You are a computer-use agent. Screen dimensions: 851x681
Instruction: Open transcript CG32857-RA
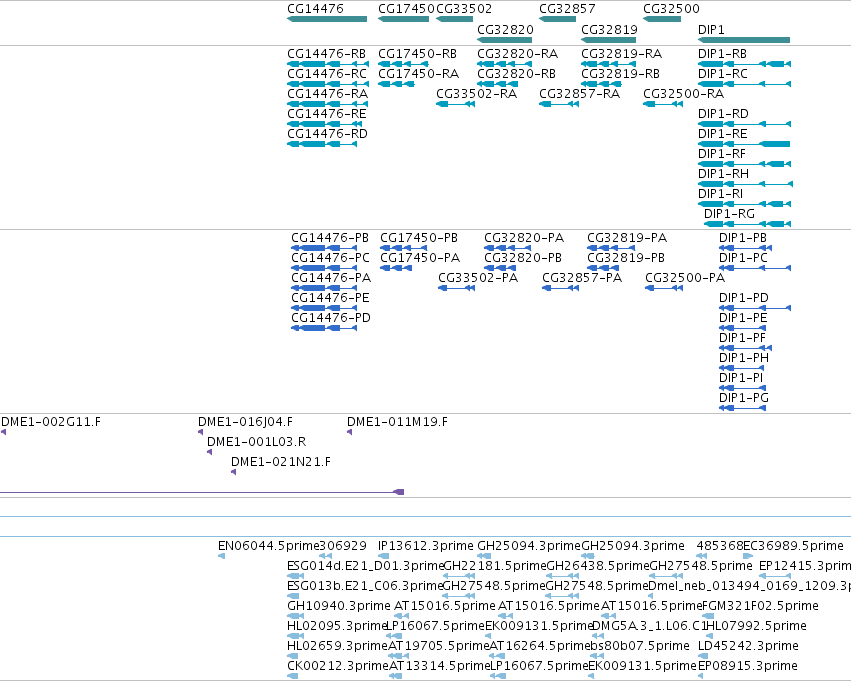(x=580, y=94)
